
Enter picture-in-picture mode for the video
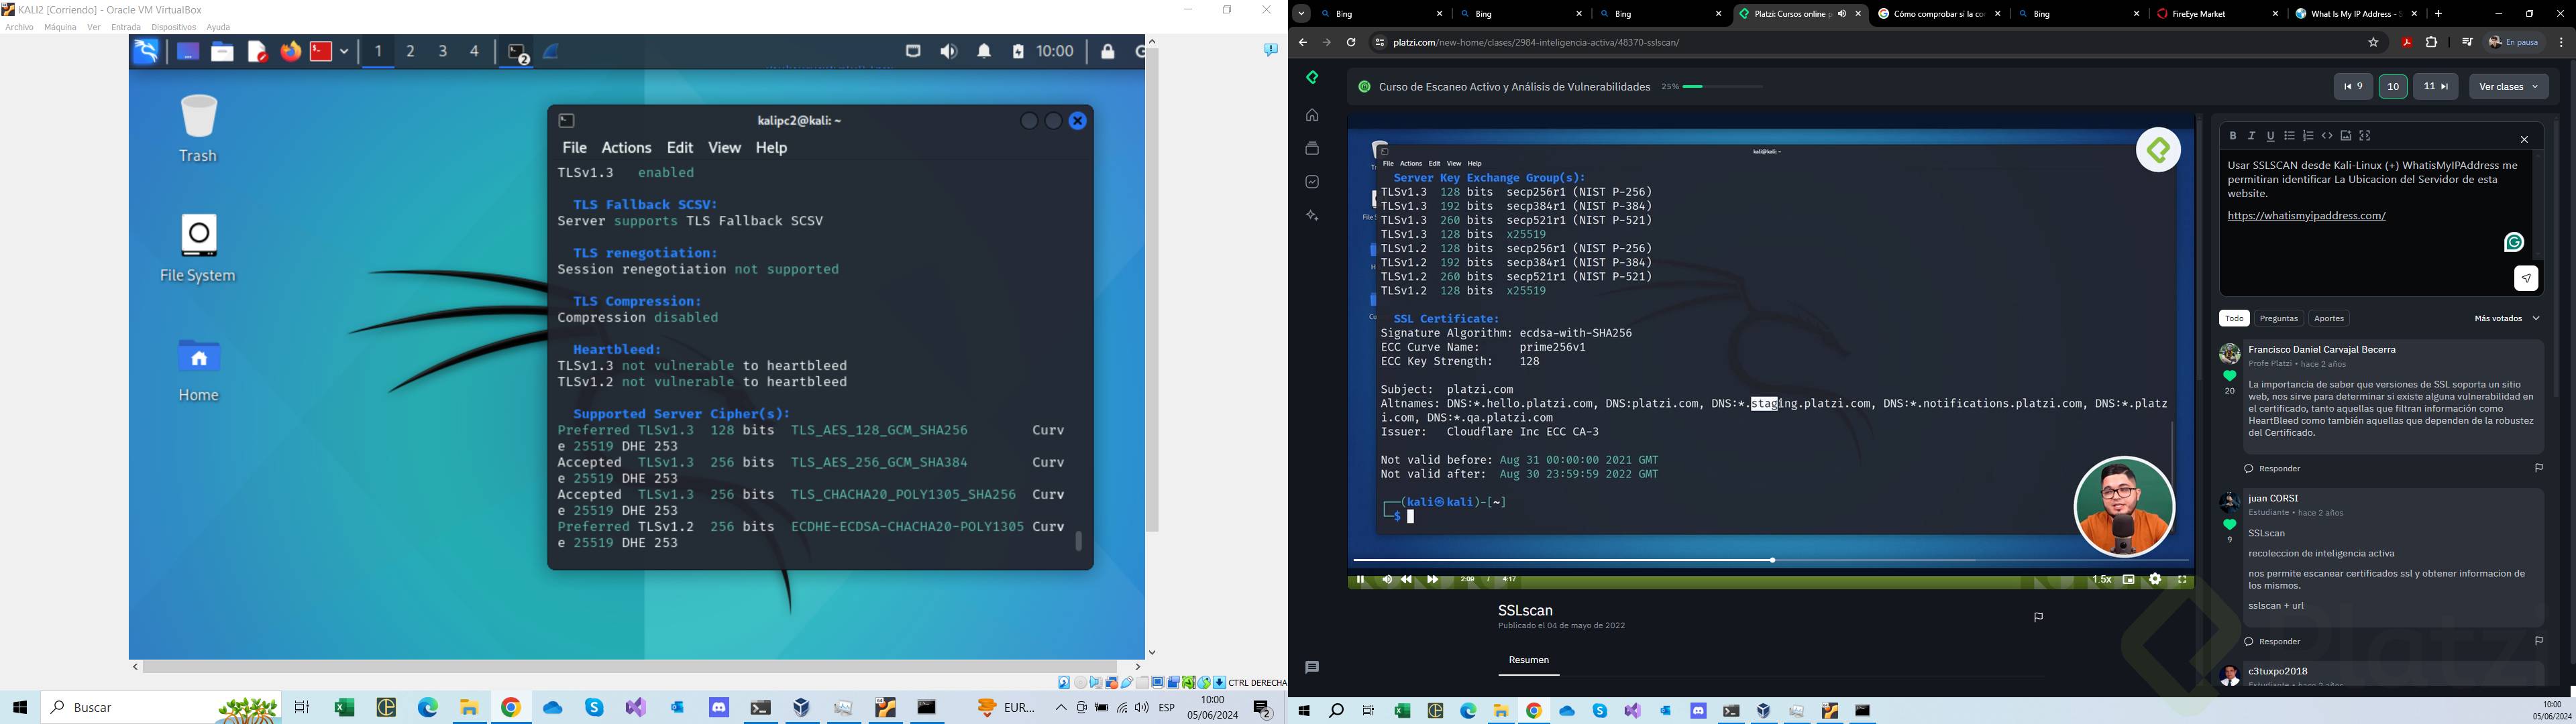(2129, 579)
